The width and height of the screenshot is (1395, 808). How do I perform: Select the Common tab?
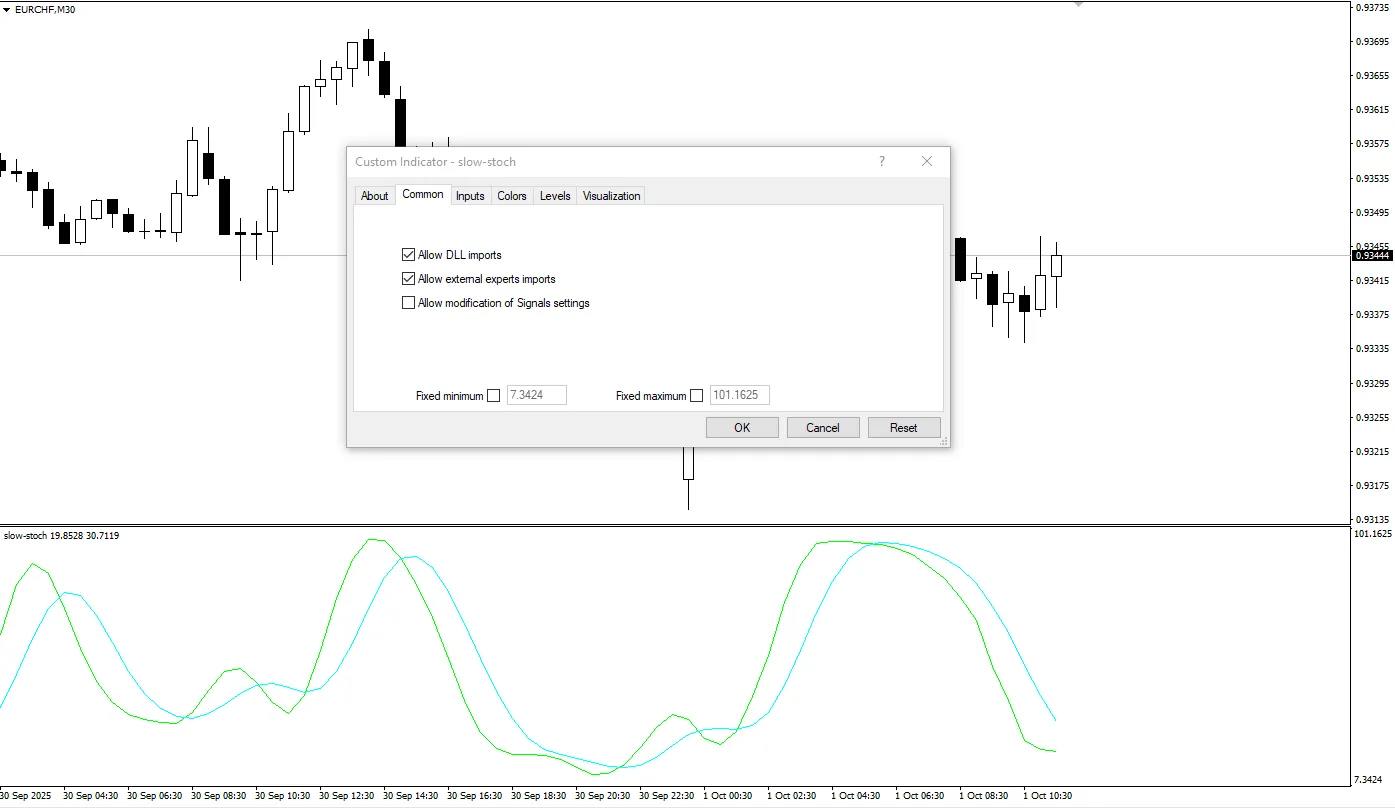coord(423,194)
